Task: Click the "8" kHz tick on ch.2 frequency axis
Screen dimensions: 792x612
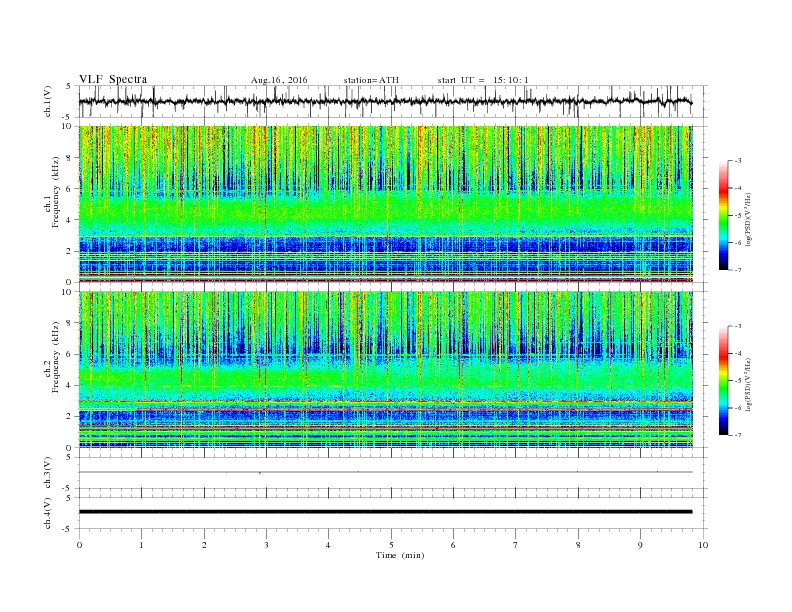Action: [70, 323]
